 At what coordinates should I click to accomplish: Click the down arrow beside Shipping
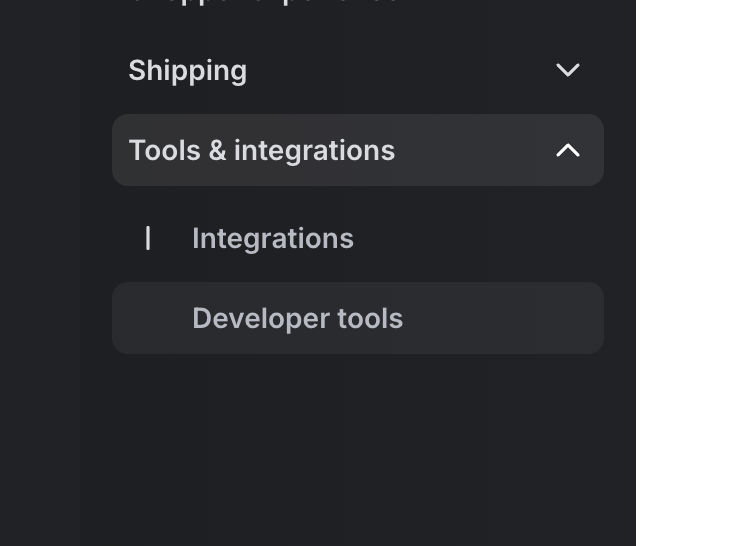click(x=567, y=70)
